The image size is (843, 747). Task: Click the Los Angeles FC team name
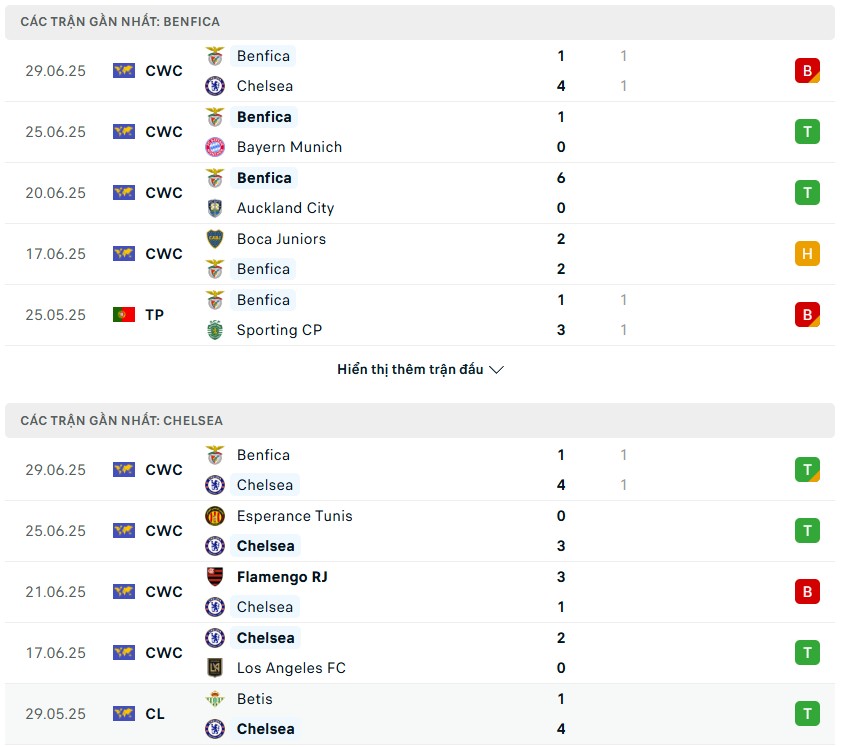click(291, 668)
